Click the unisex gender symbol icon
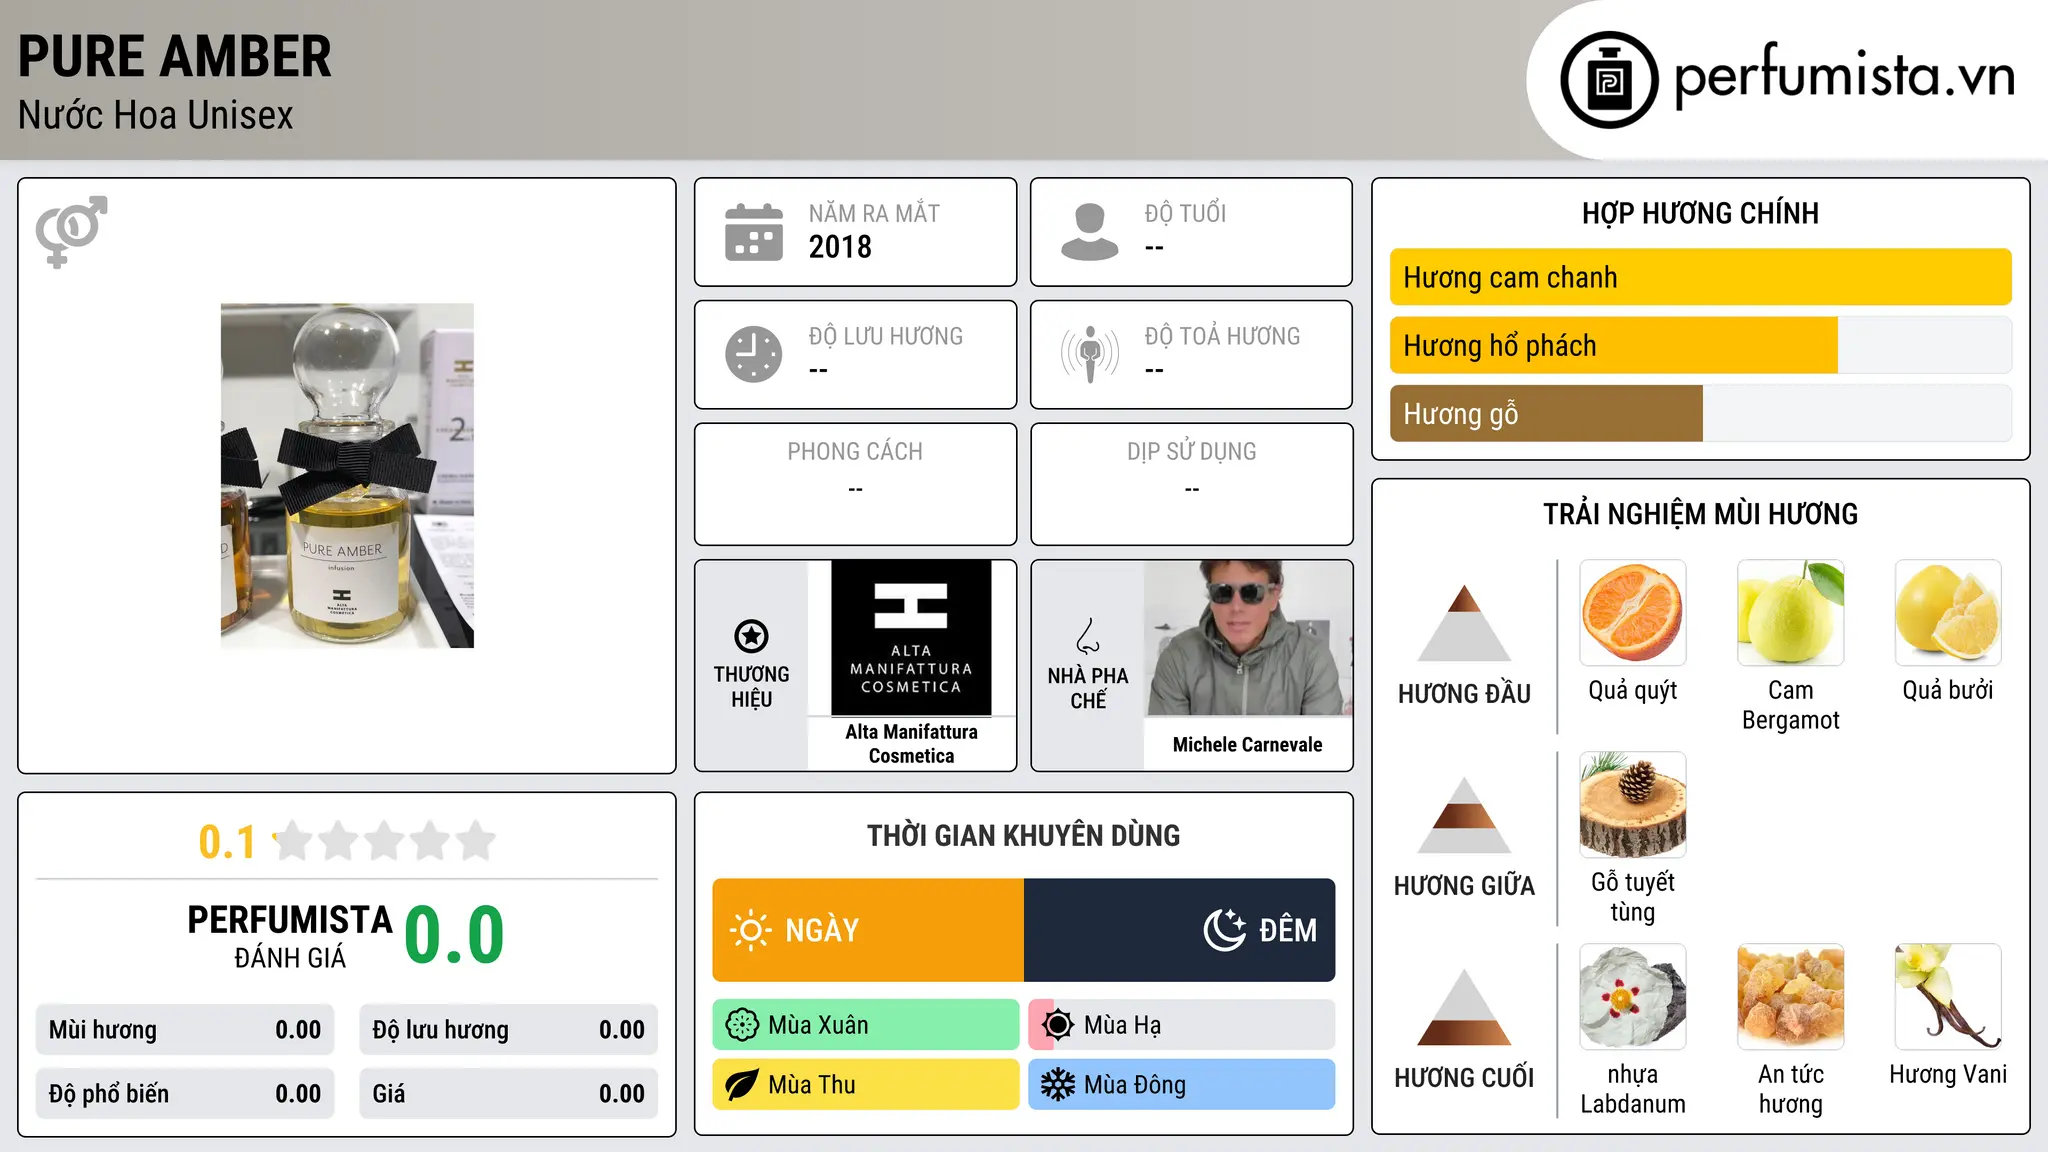Viewport: 2048px width, 1152px height. click(x=71, y=232)
